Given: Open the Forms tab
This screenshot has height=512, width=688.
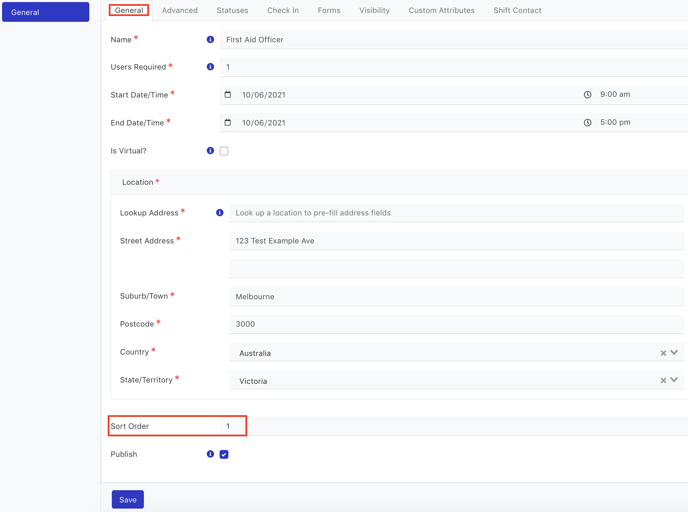Looking at the screenshot, I should click(x=329, y=10).
